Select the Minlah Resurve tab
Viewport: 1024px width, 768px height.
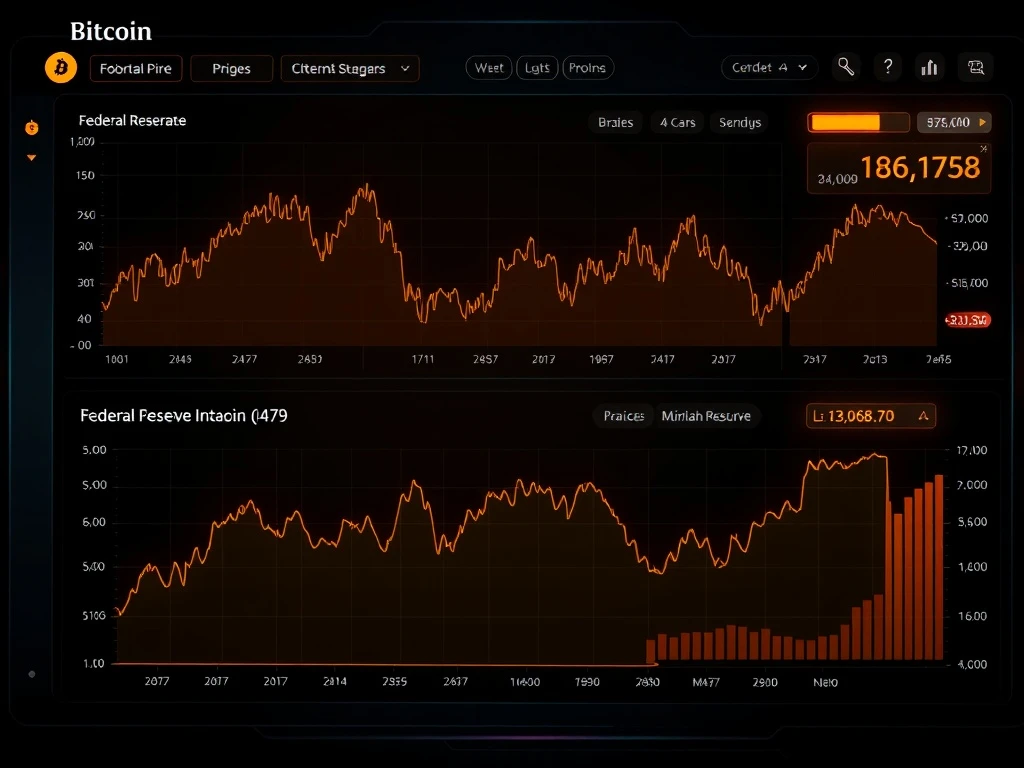click(x=706, y=416)
